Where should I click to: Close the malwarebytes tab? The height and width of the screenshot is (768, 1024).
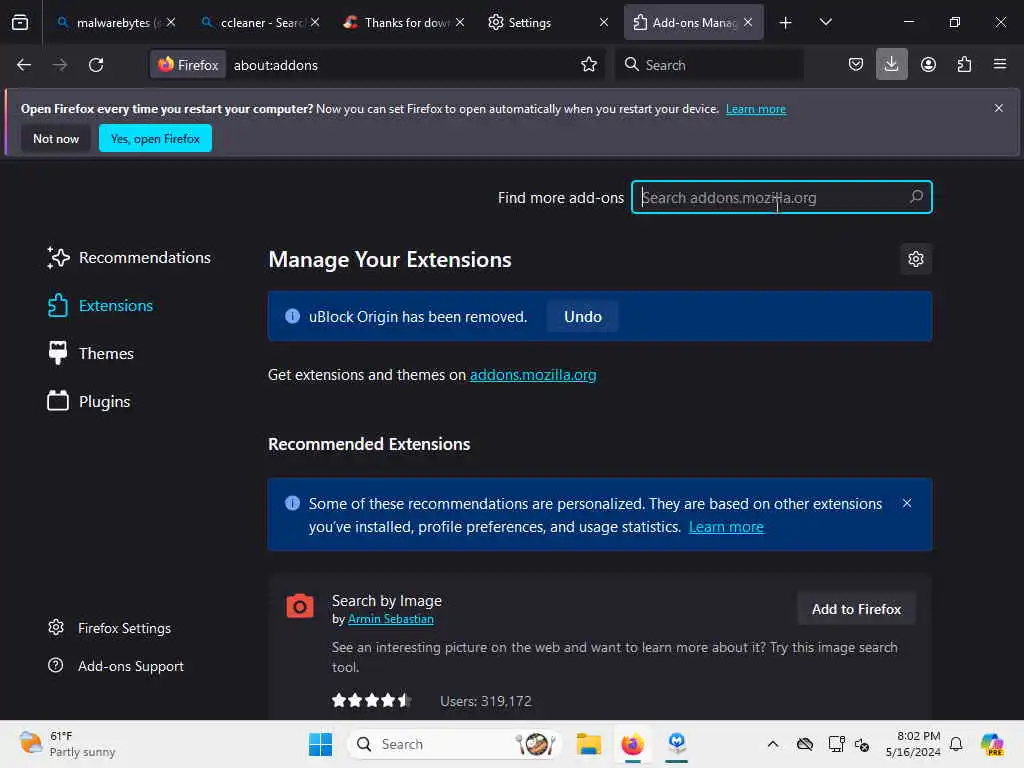pyautogui.click(x=171, y=22)
